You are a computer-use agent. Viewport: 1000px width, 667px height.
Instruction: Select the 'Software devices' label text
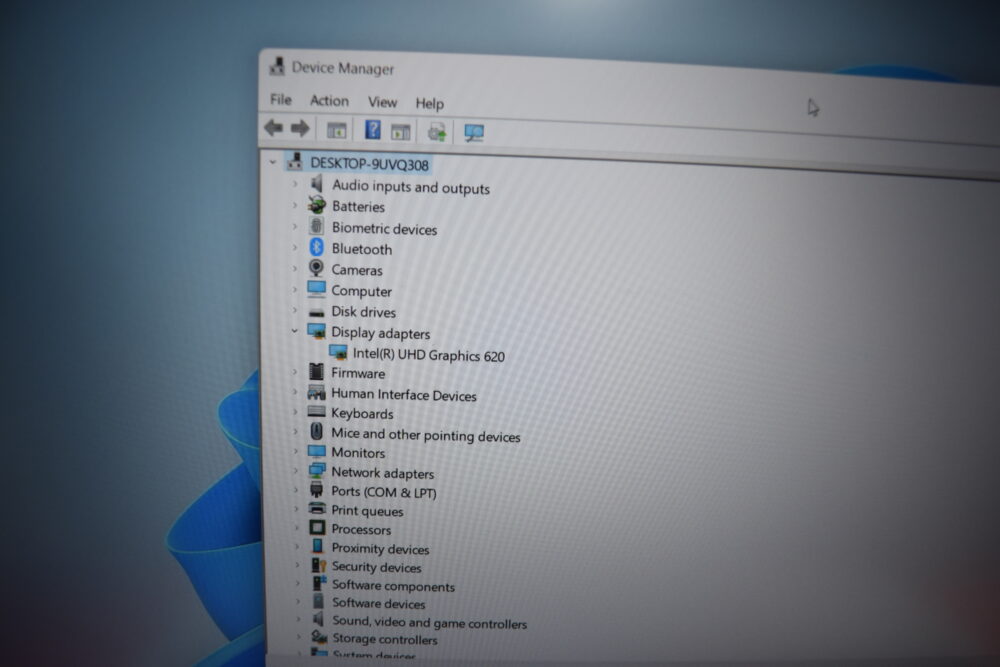tap(378, 603)
